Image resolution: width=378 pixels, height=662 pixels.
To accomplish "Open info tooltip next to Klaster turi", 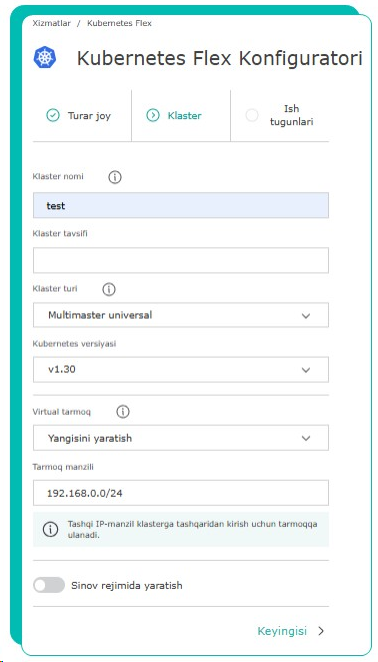I will 109,290.
